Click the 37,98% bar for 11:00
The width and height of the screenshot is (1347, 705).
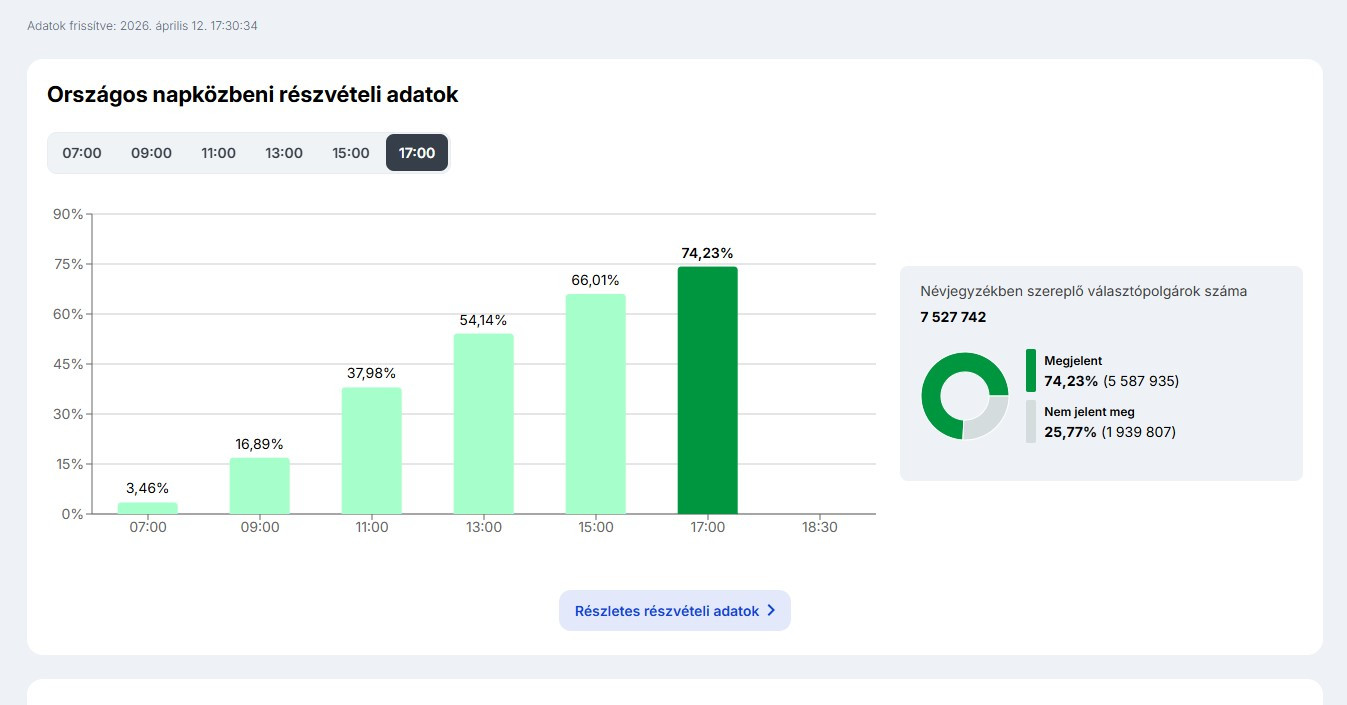coord(372,451)
